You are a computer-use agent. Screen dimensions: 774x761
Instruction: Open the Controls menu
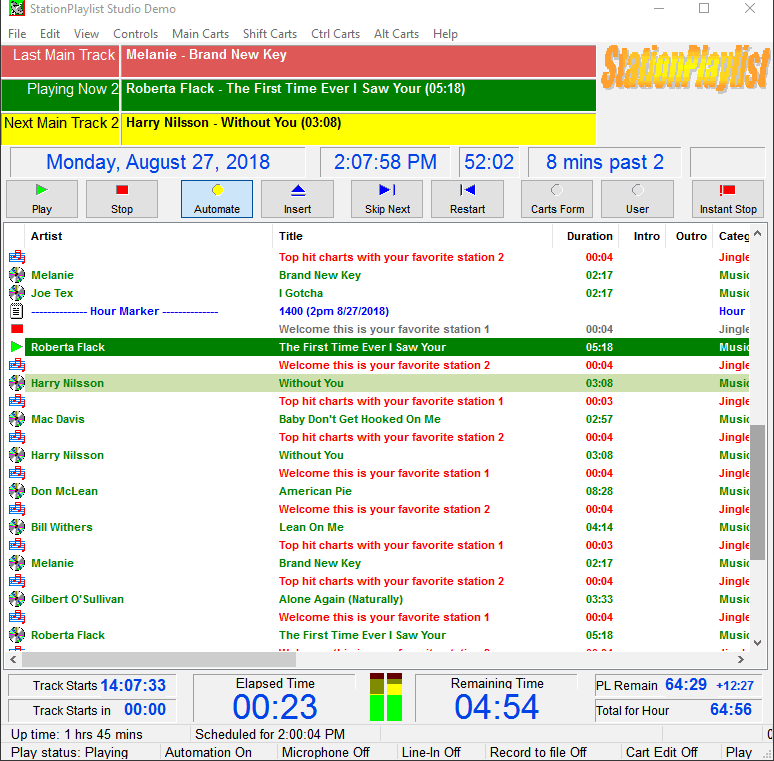pos(135,34)
